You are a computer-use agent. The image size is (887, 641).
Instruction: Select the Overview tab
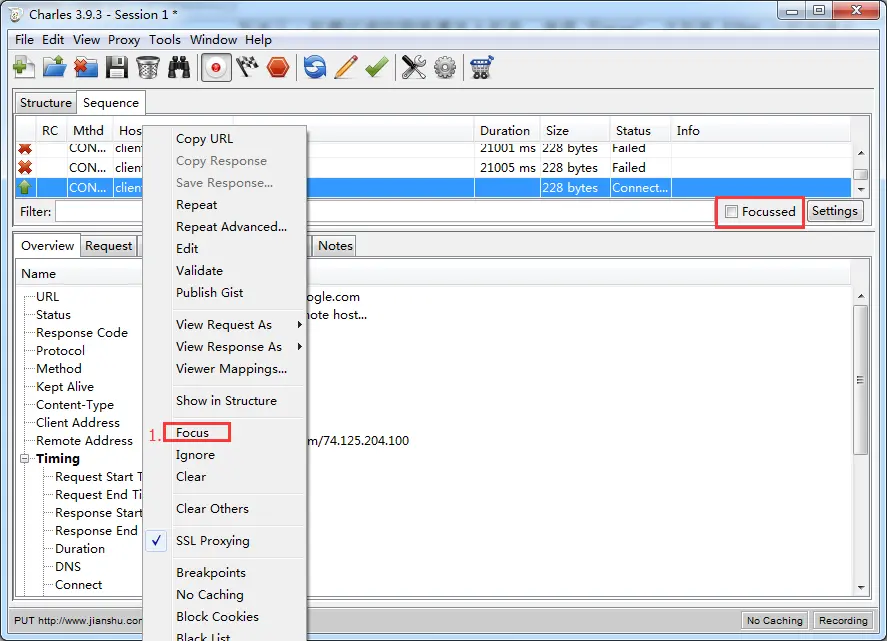point(48,246)
